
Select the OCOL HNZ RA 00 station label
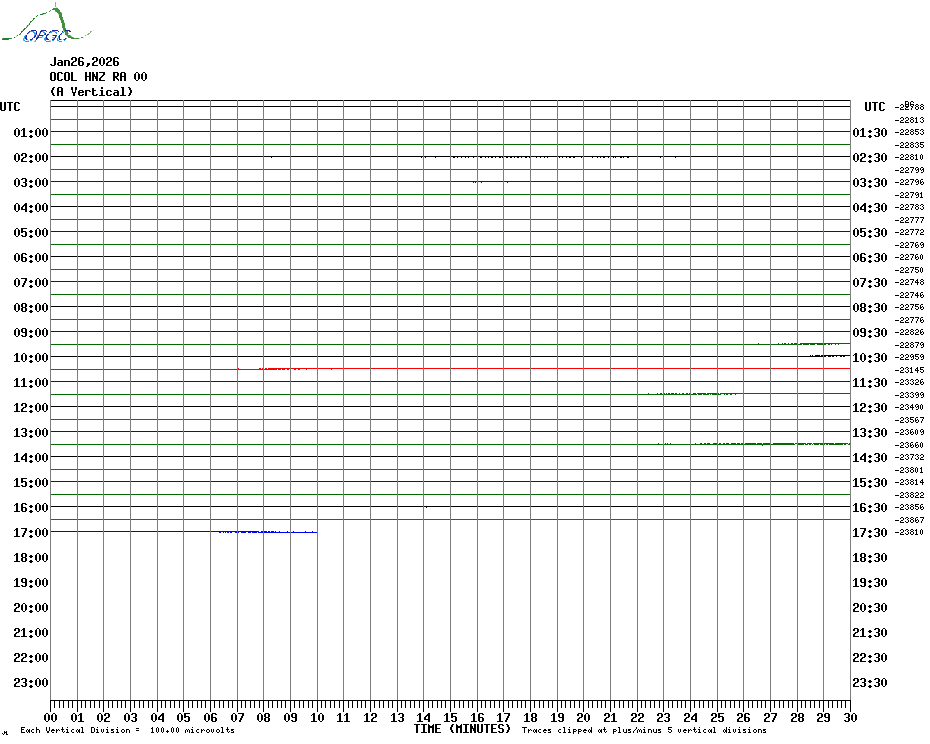[98, 77]
